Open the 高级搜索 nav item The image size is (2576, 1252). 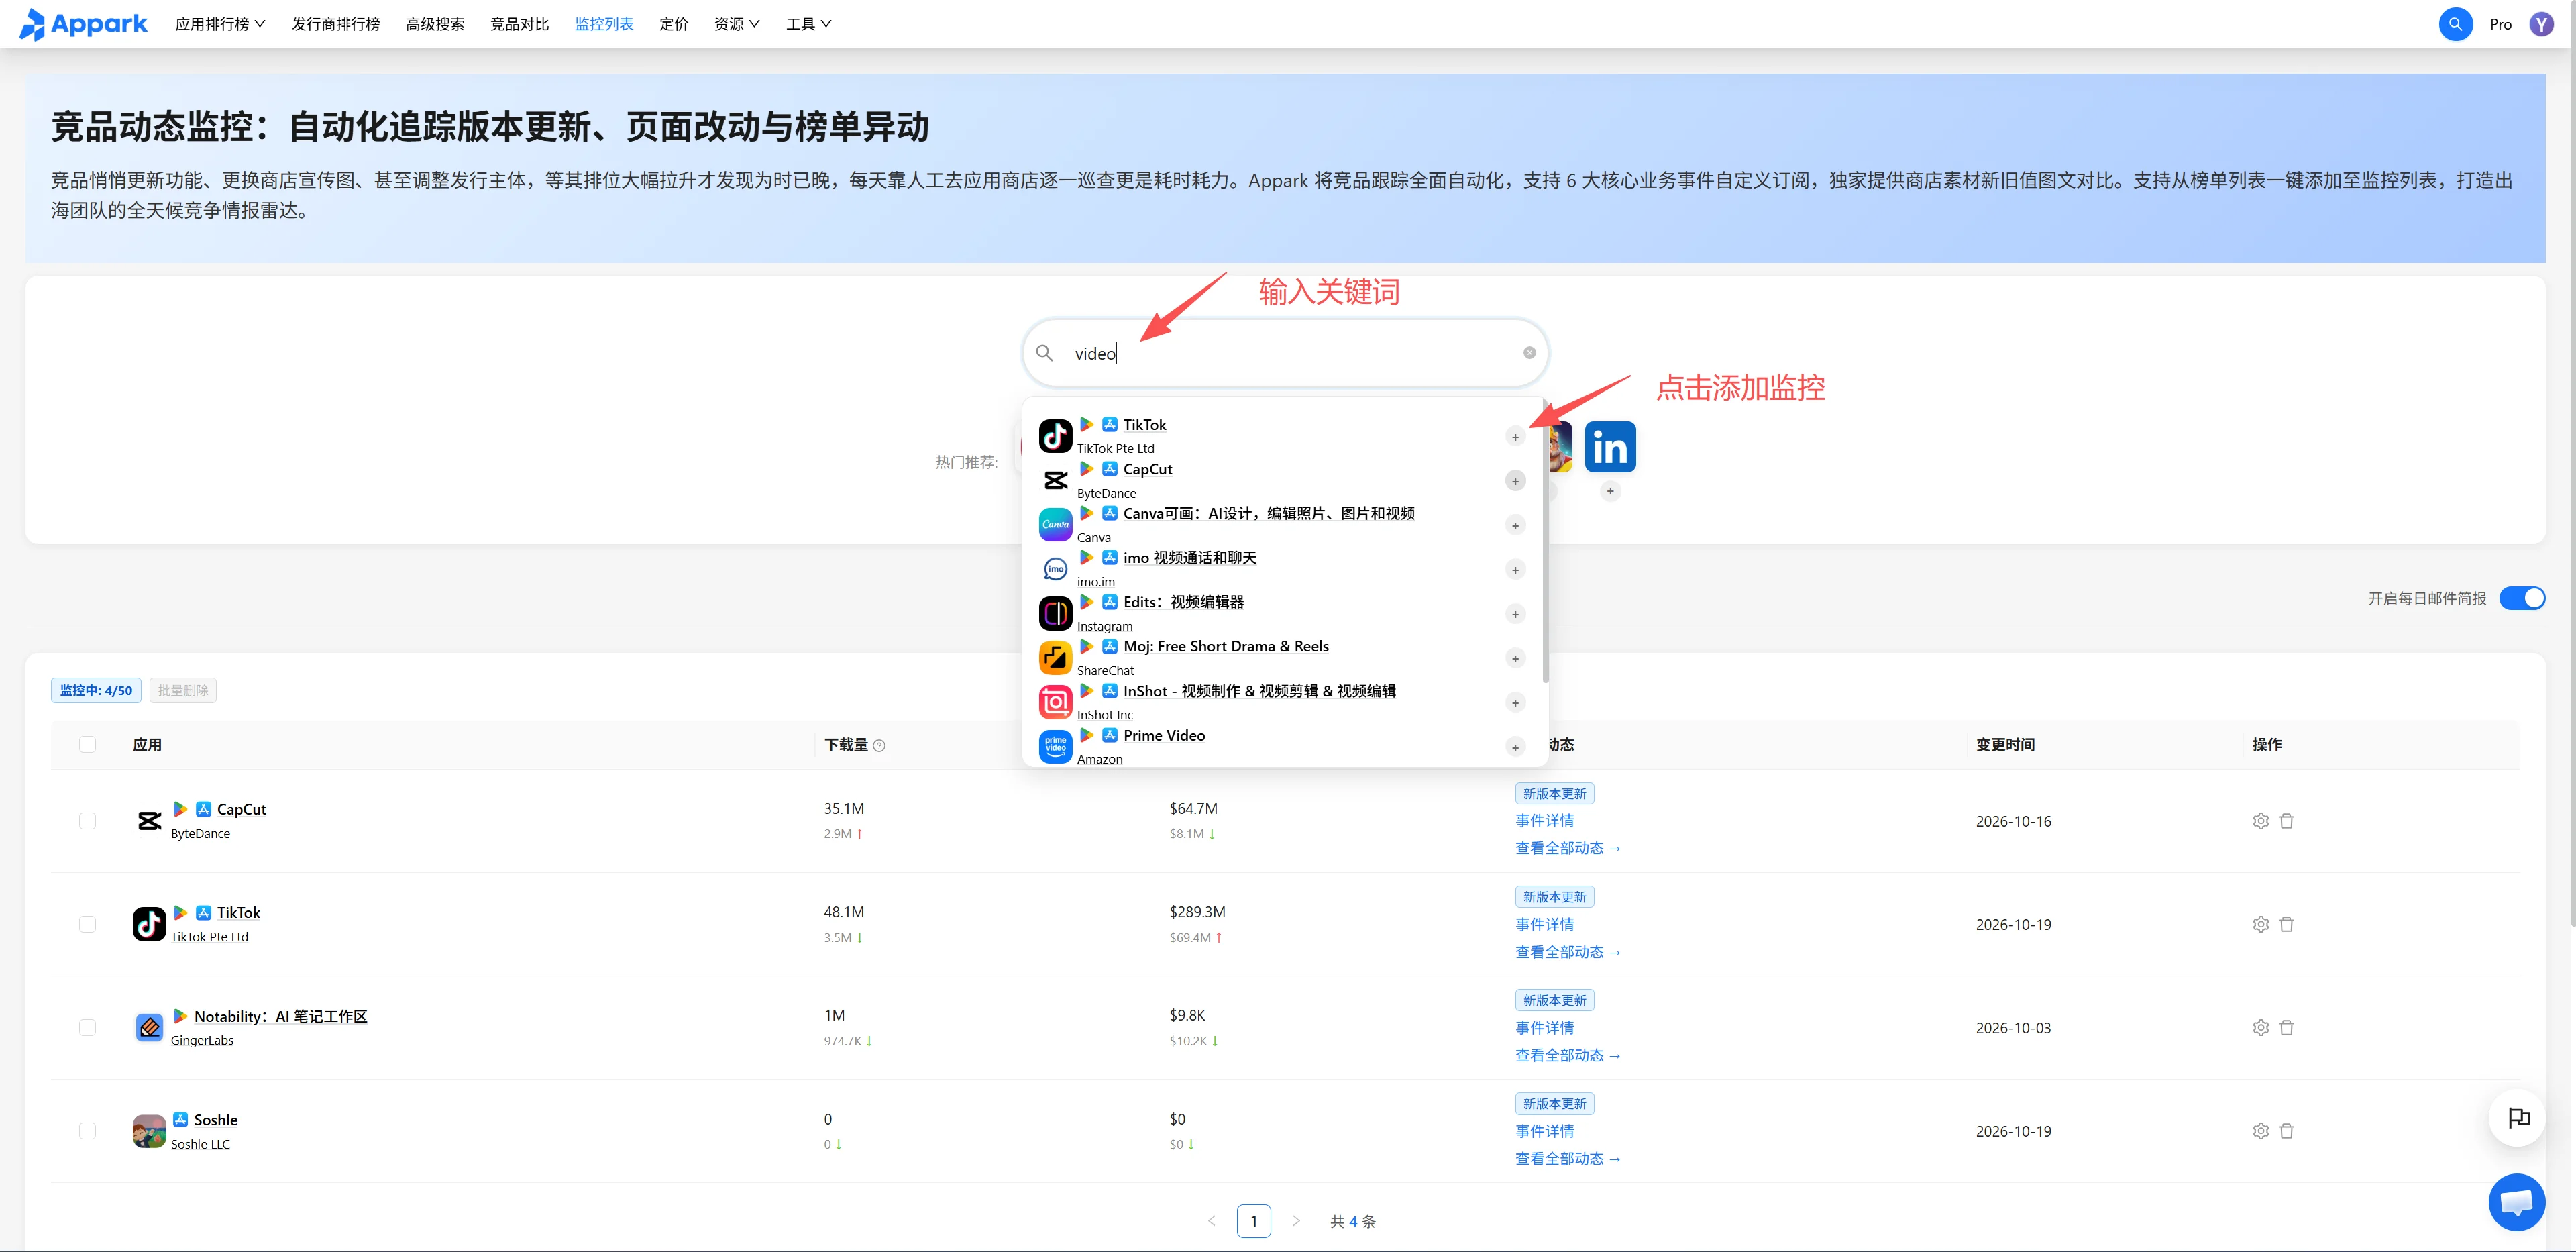point(435,24)
